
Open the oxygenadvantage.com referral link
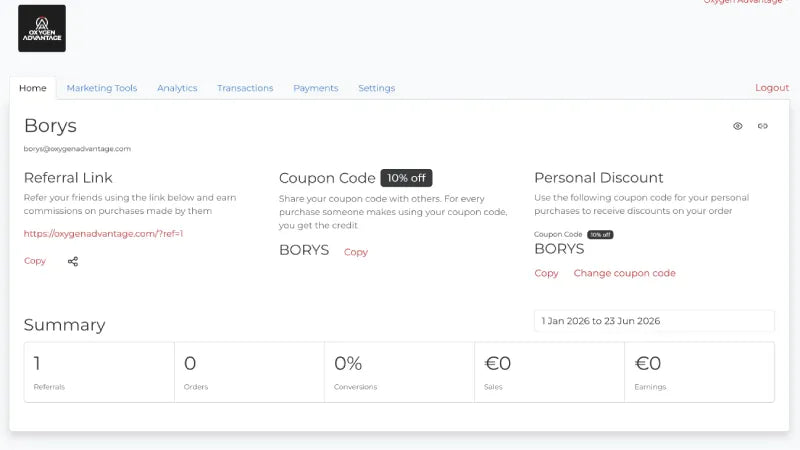pos(104,234)
